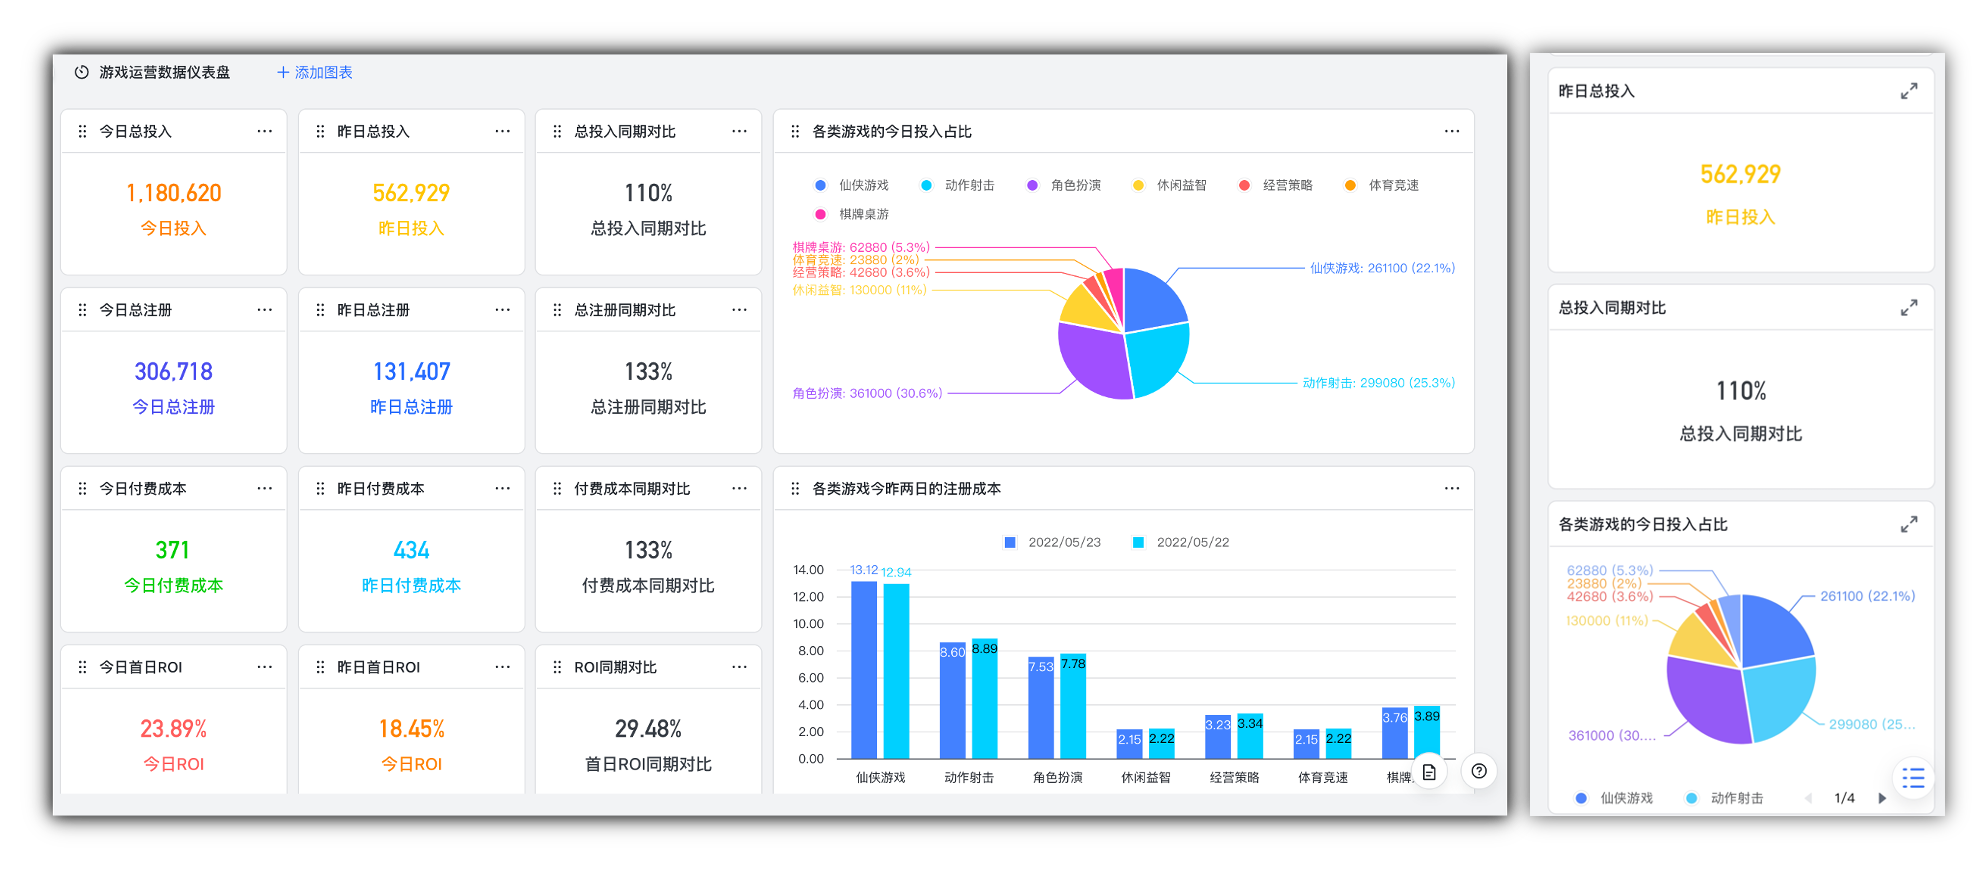Open more options on 昨日首日ROI card
The image size is (1976, 870).
502,667
